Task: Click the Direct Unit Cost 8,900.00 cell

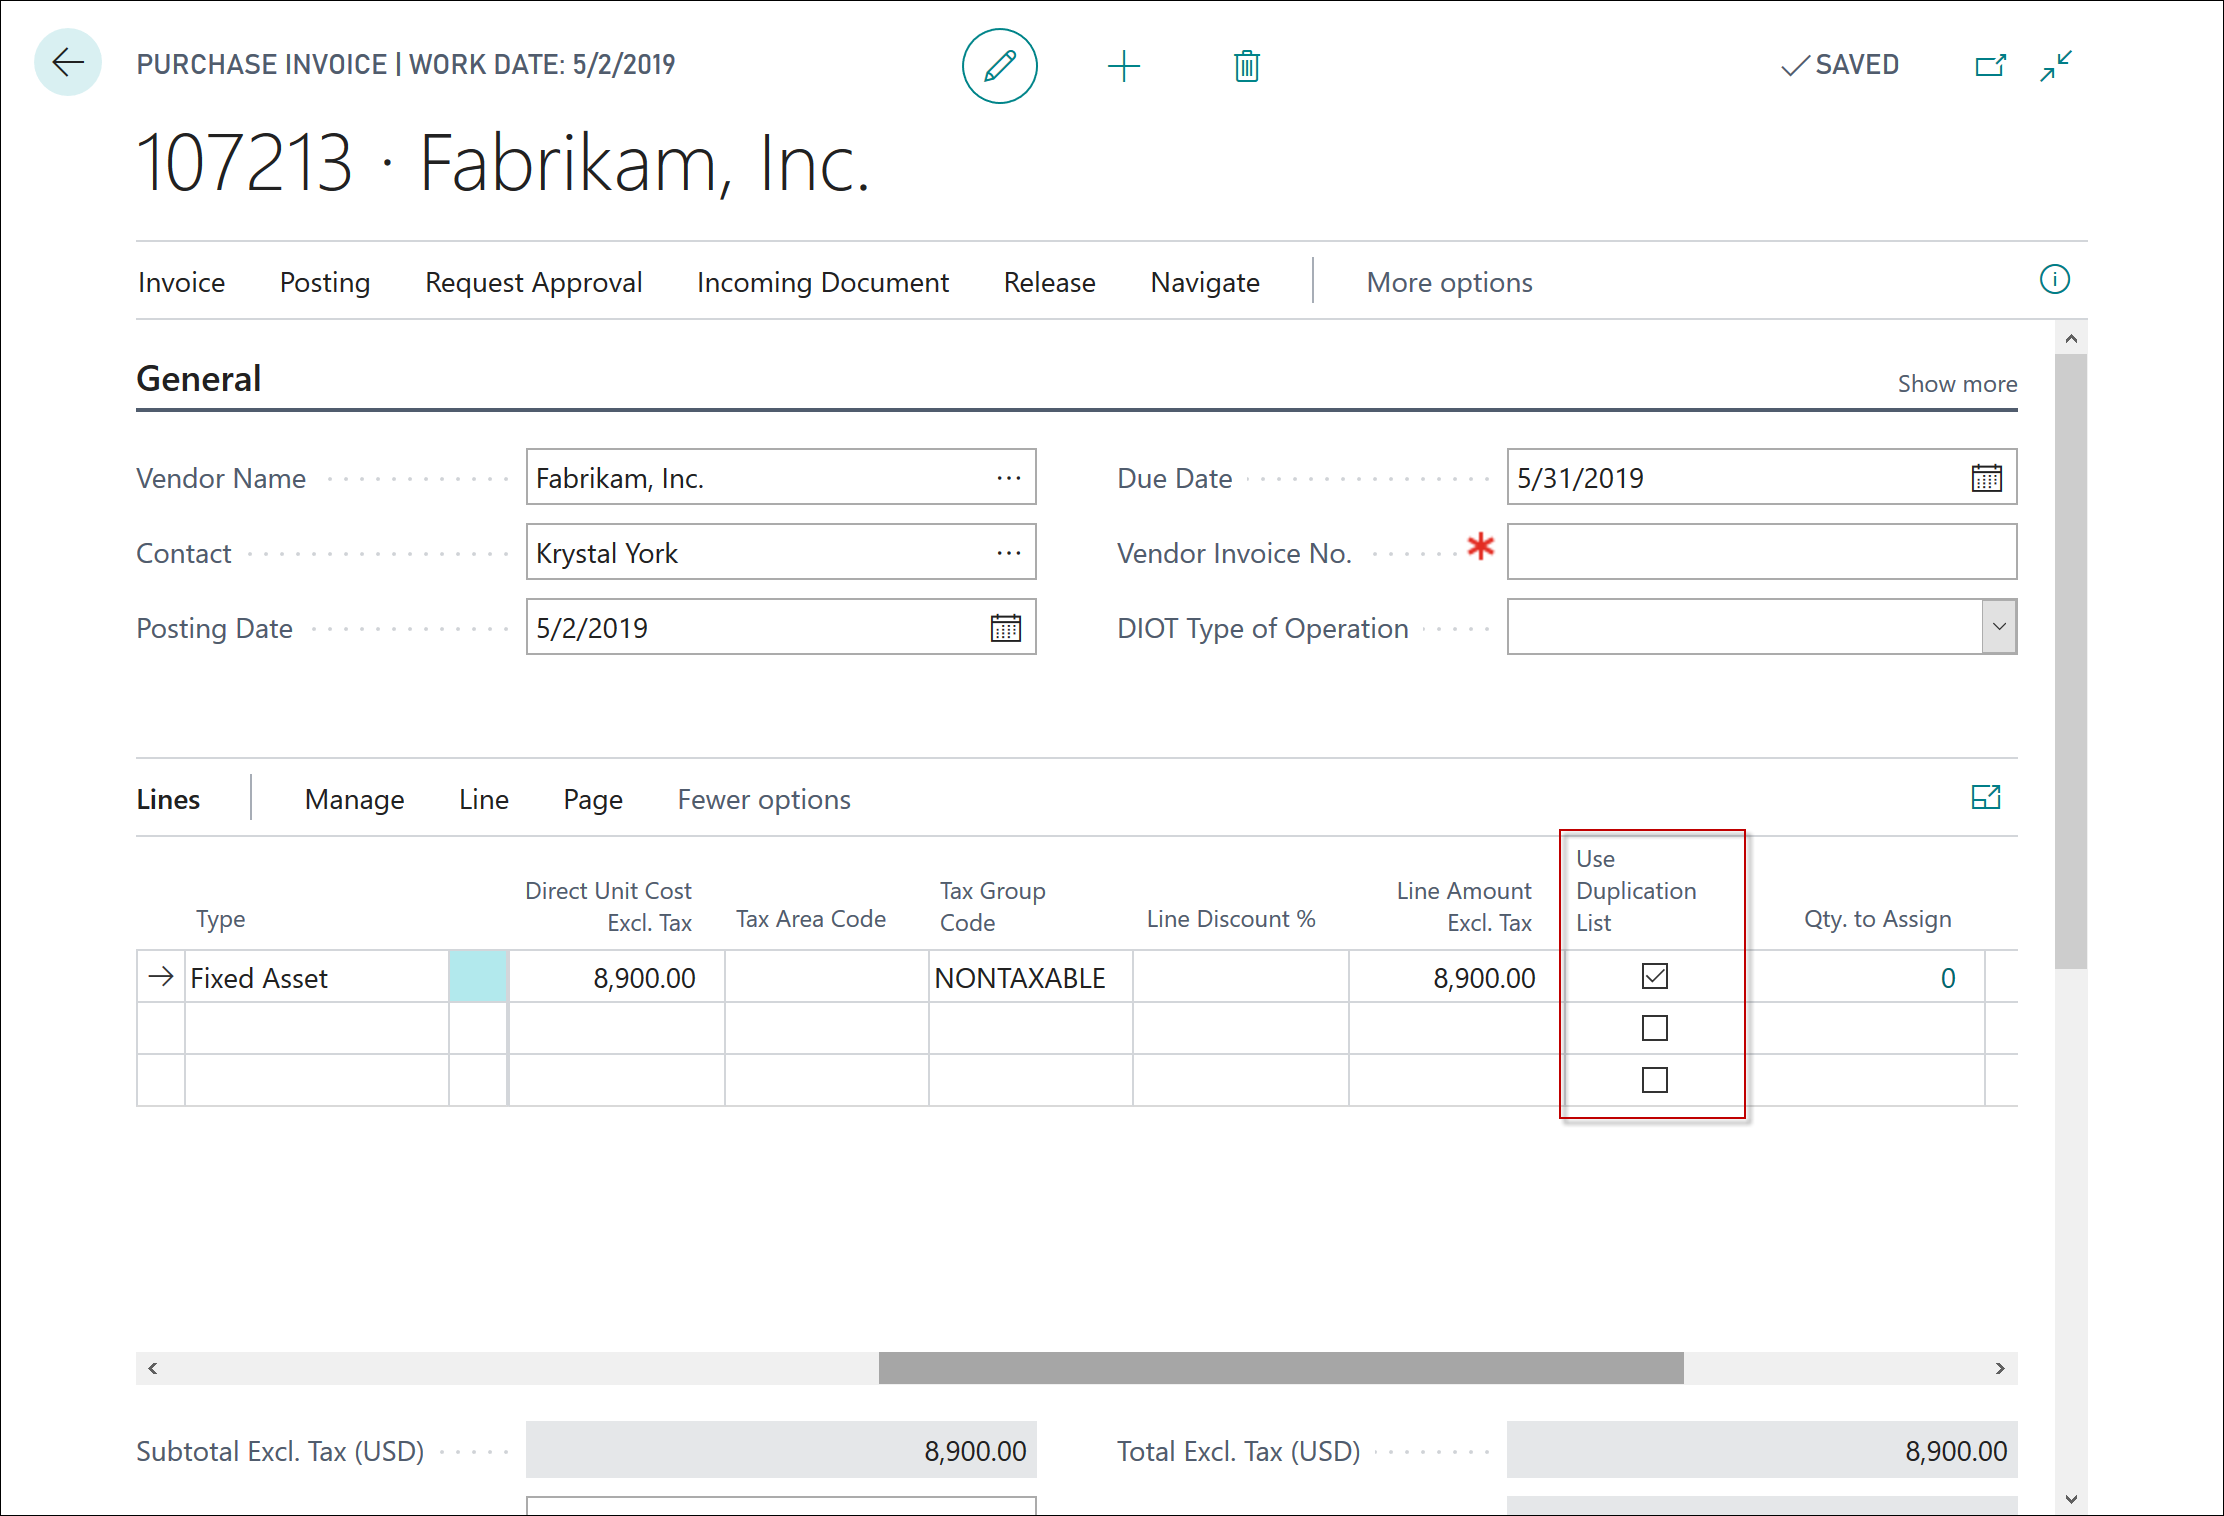Action: (616, 977)
